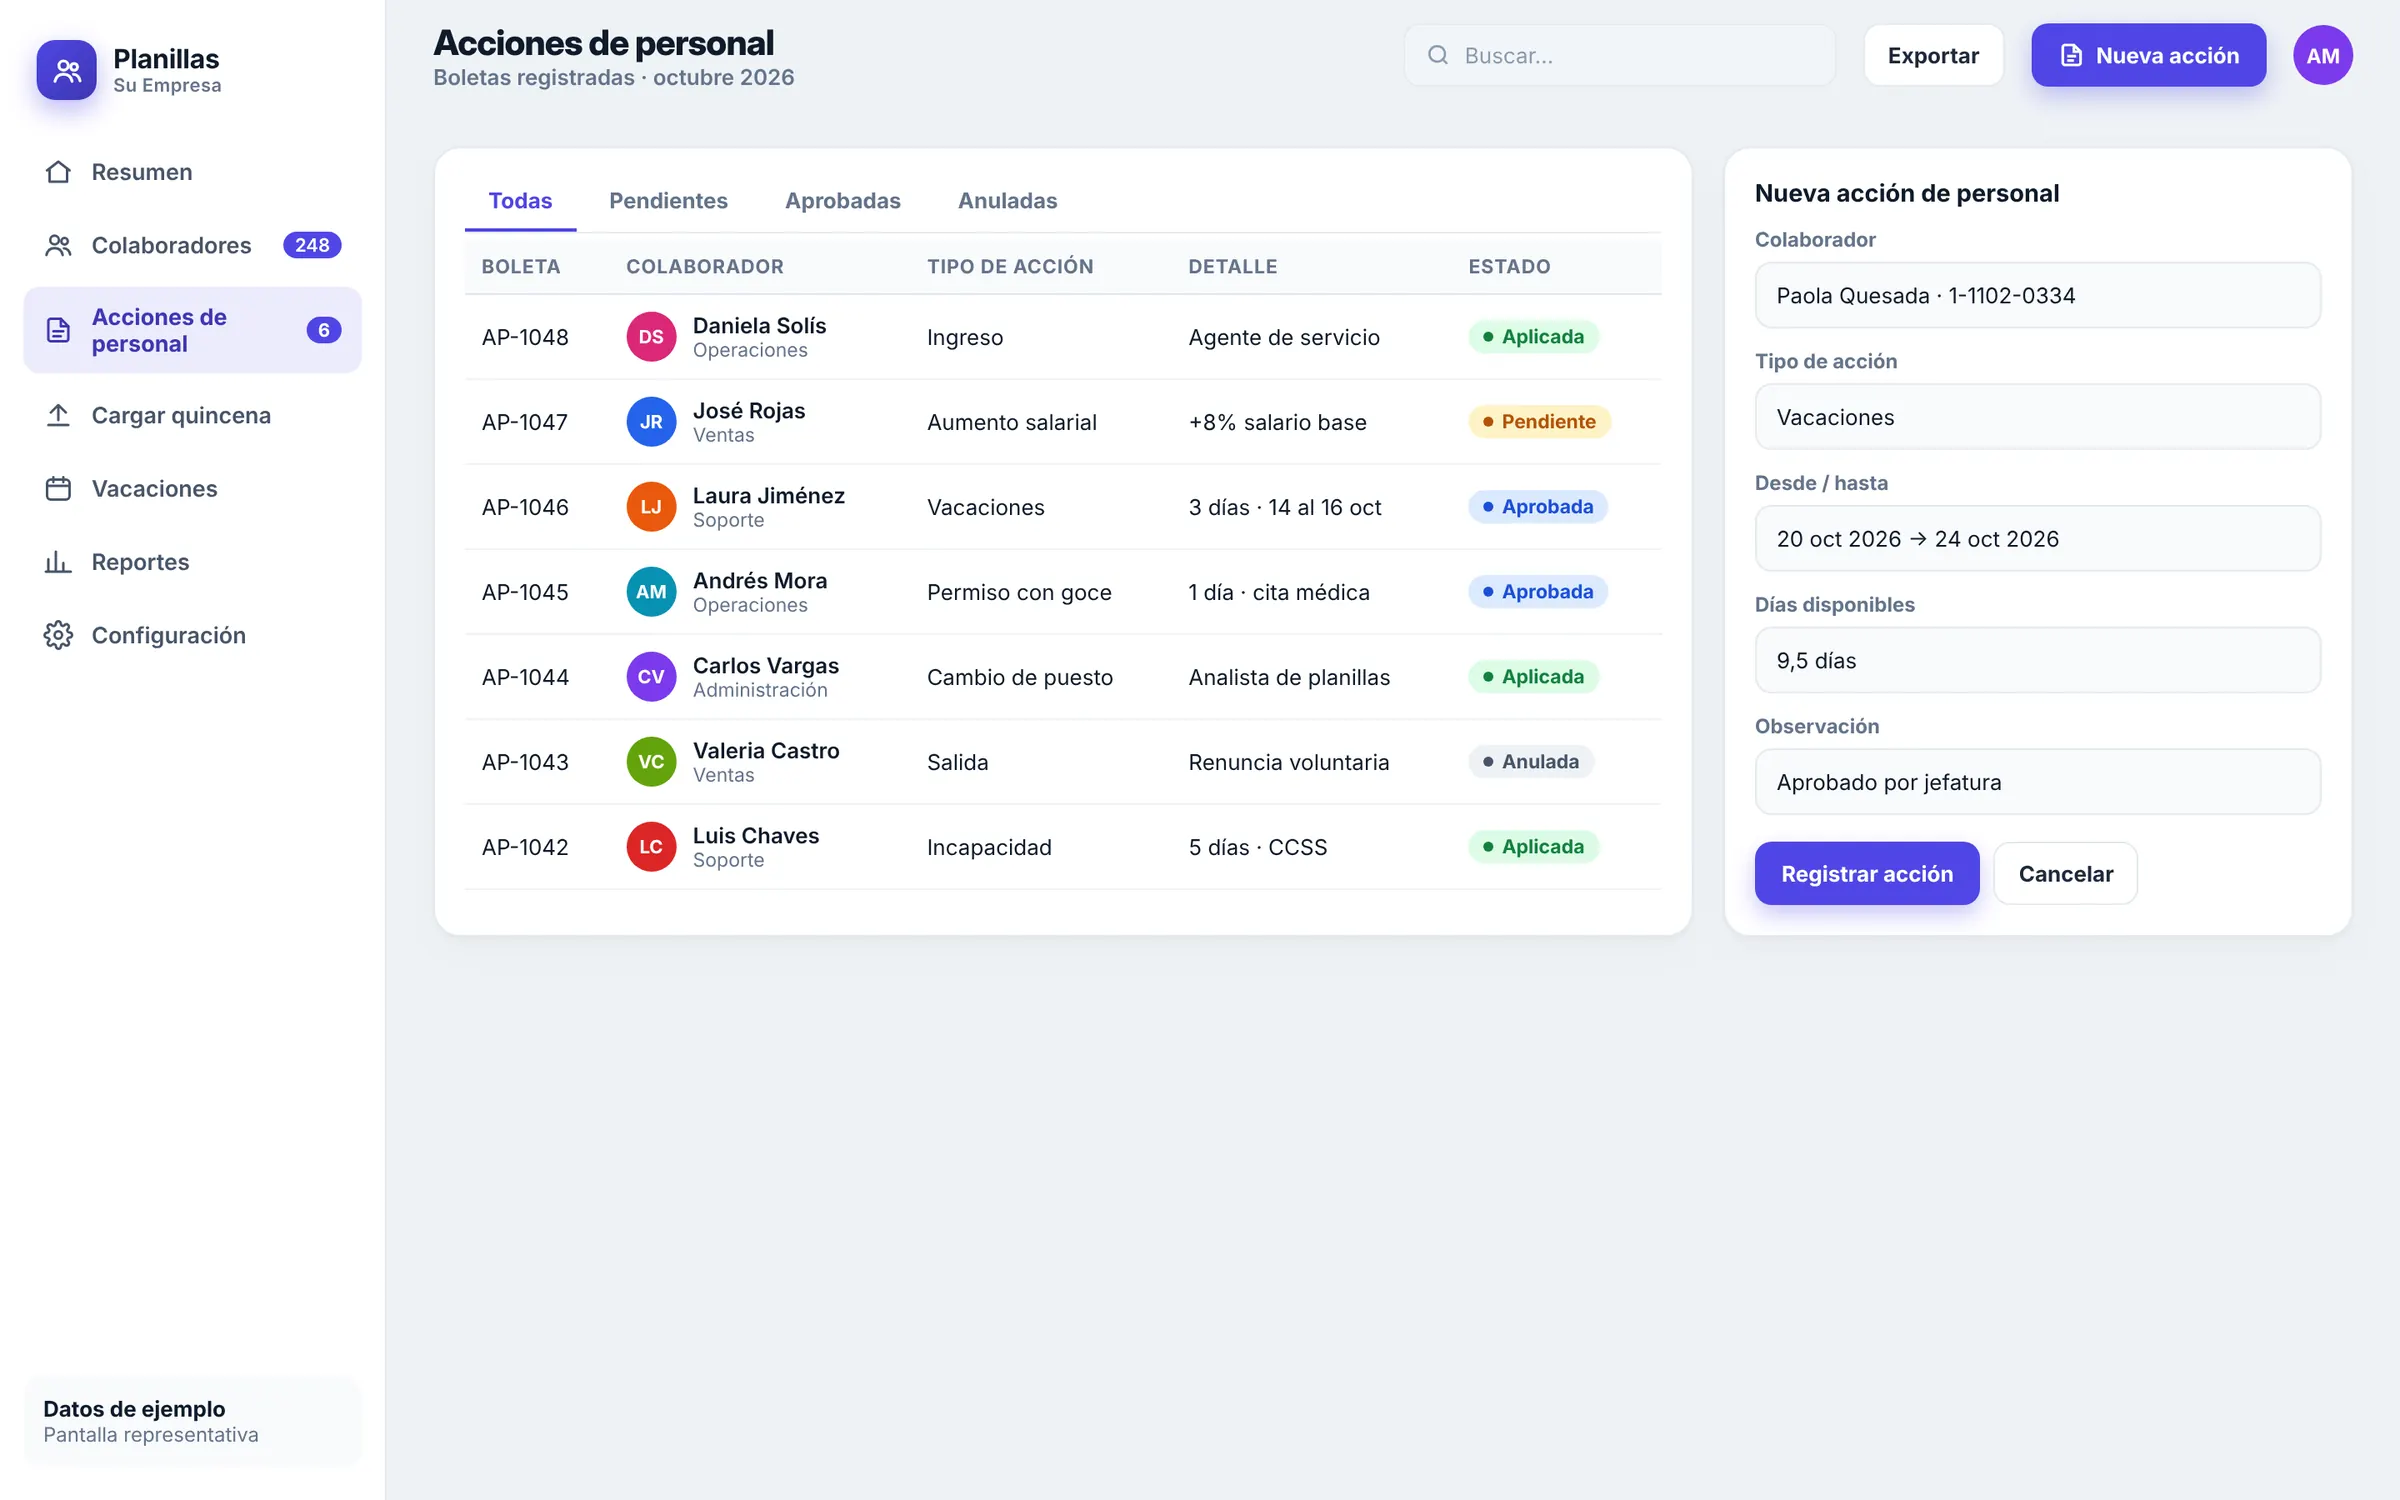Click the VC avatar for Valeria Castro
Image resolution: width=2400 pixels, height=1500 pixels.
[651, 762]
